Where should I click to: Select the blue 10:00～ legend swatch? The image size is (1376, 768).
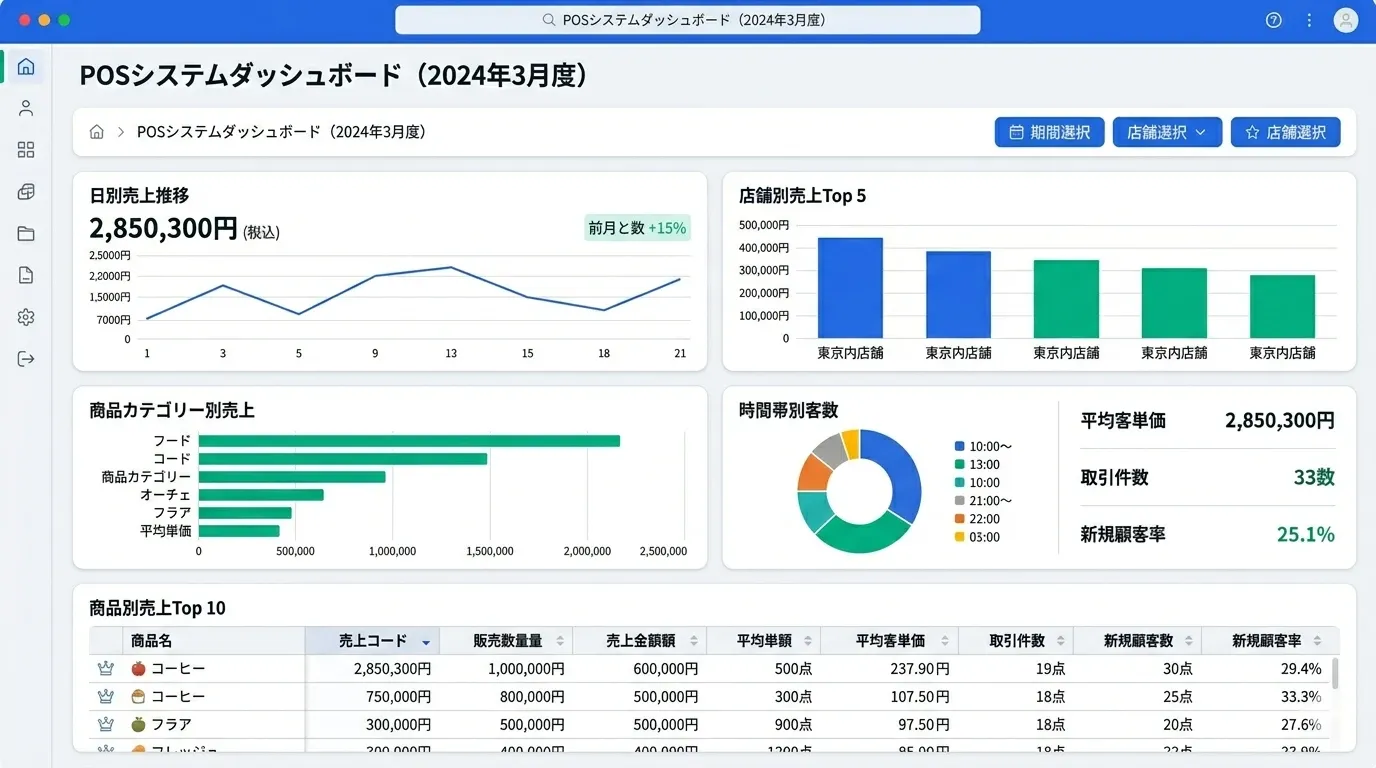[960, 447]
